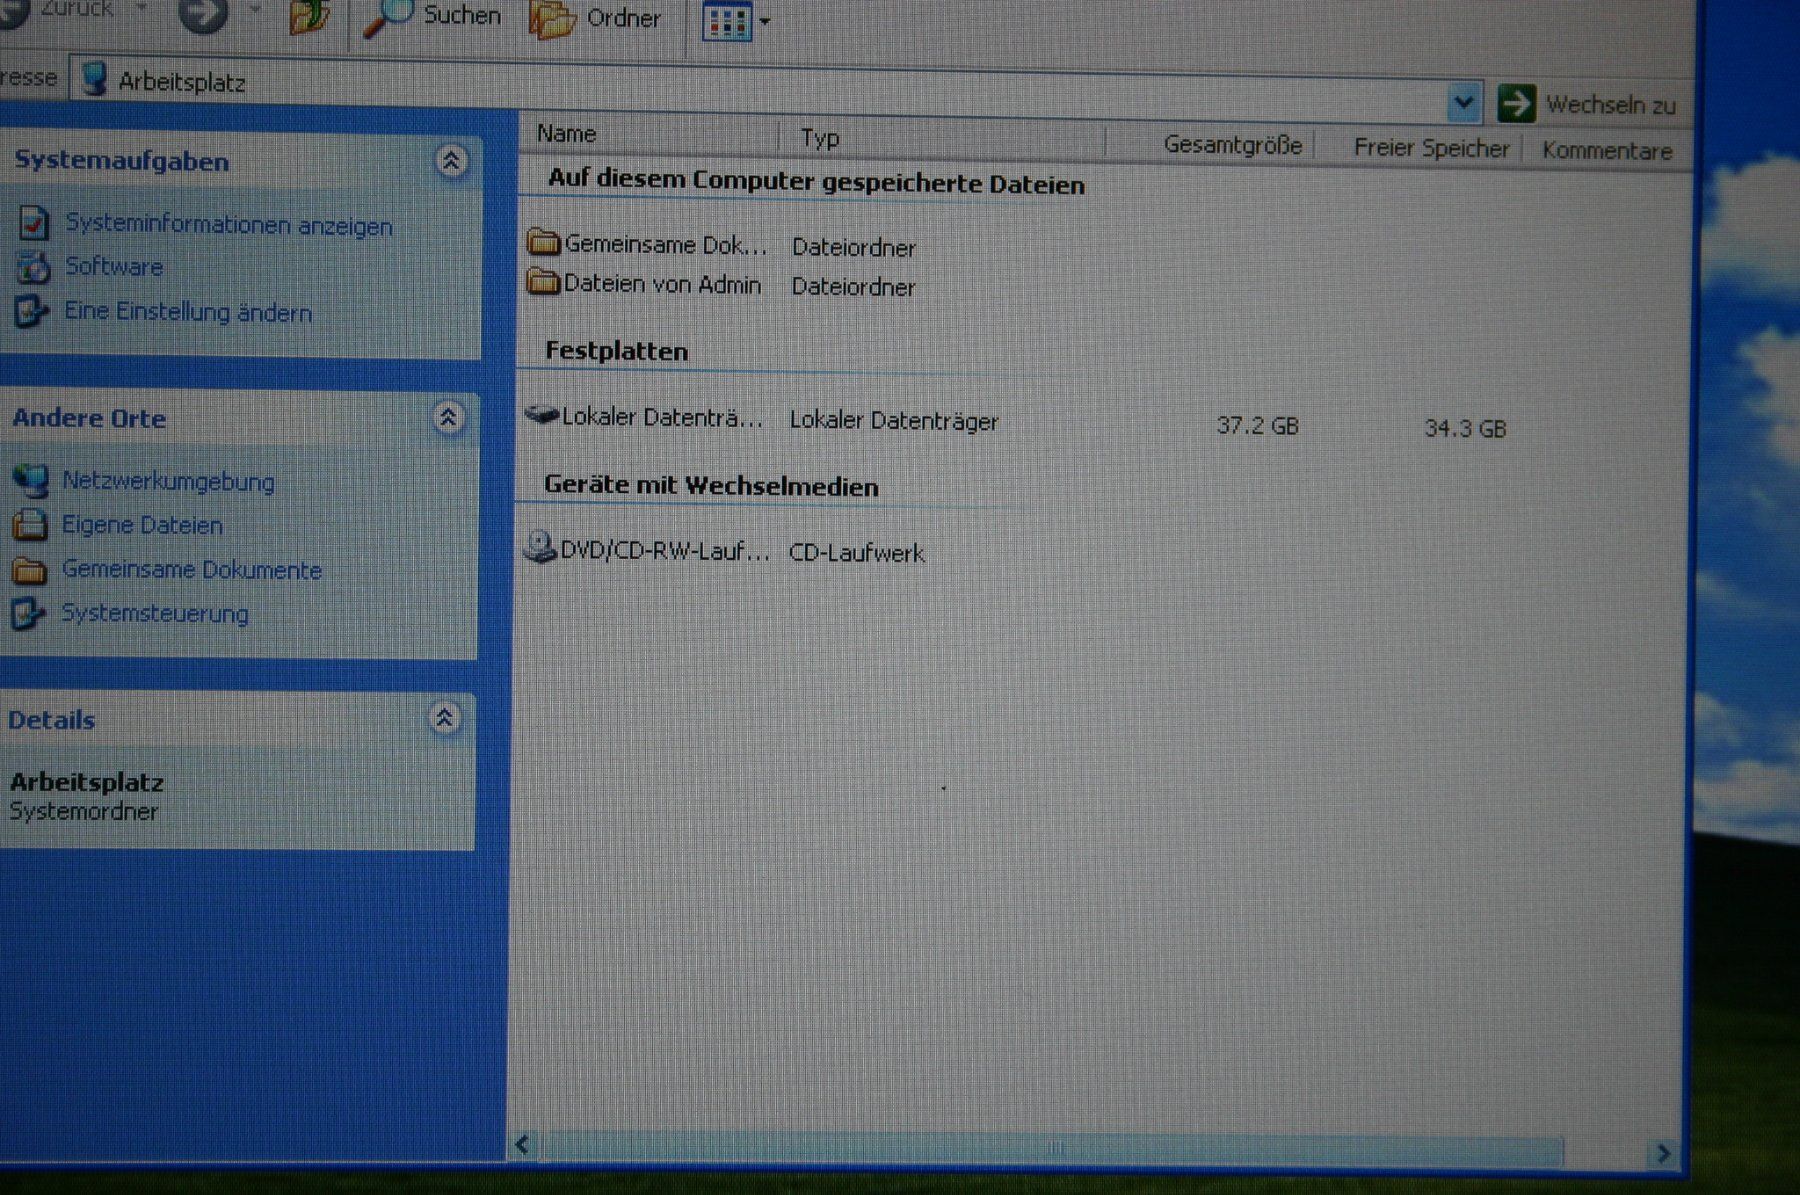Click the Ansichten grid icon
Viewport: 1800px width, 1195px height.
(x=727, y=22)
